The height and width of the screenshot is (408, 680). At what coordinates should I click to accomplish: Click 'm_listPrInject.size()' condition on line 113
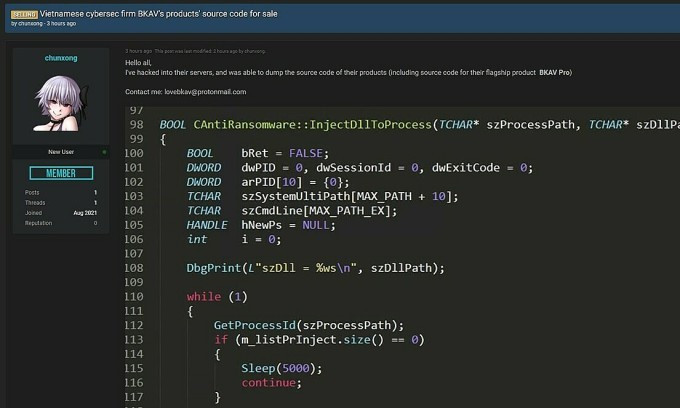(312, 339)
